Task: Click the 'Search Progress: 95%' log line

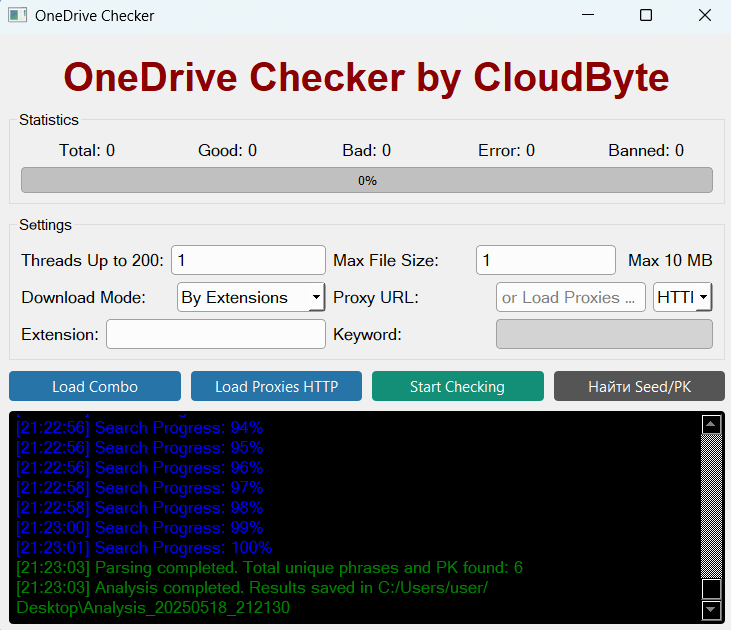Action: tap(140, 448)
